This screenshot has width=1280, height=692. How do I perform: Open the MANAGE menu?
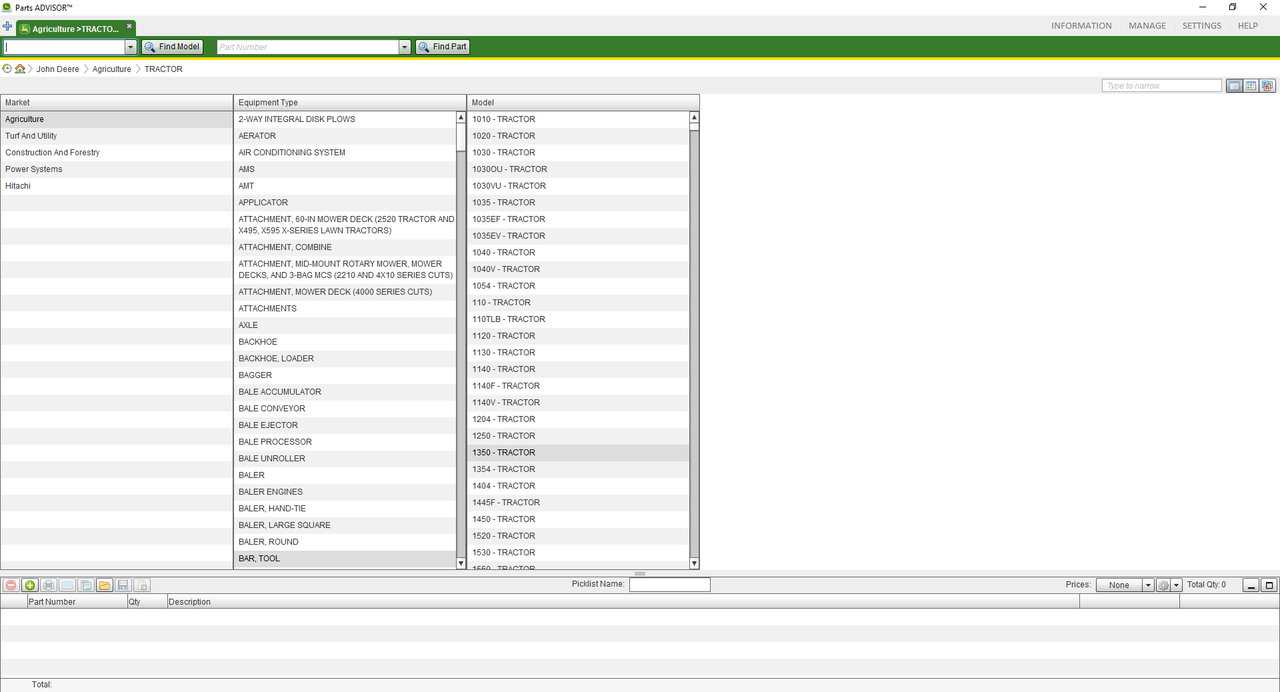[x=1147, y=26]
